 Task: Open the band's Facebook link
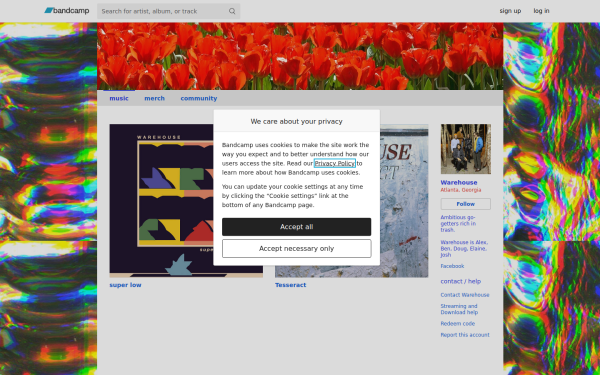452,266
